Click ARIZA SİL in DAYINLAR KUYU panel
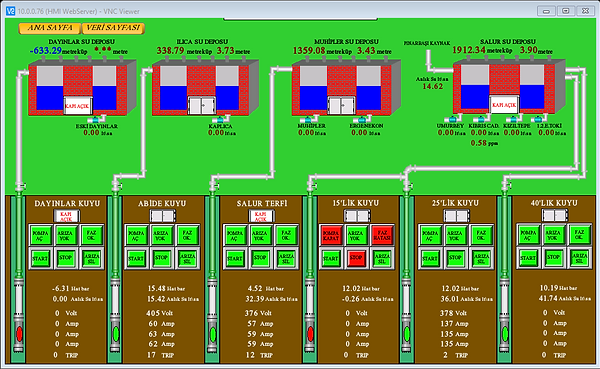Screen dimensions: 600x369 tap(91, 258)
